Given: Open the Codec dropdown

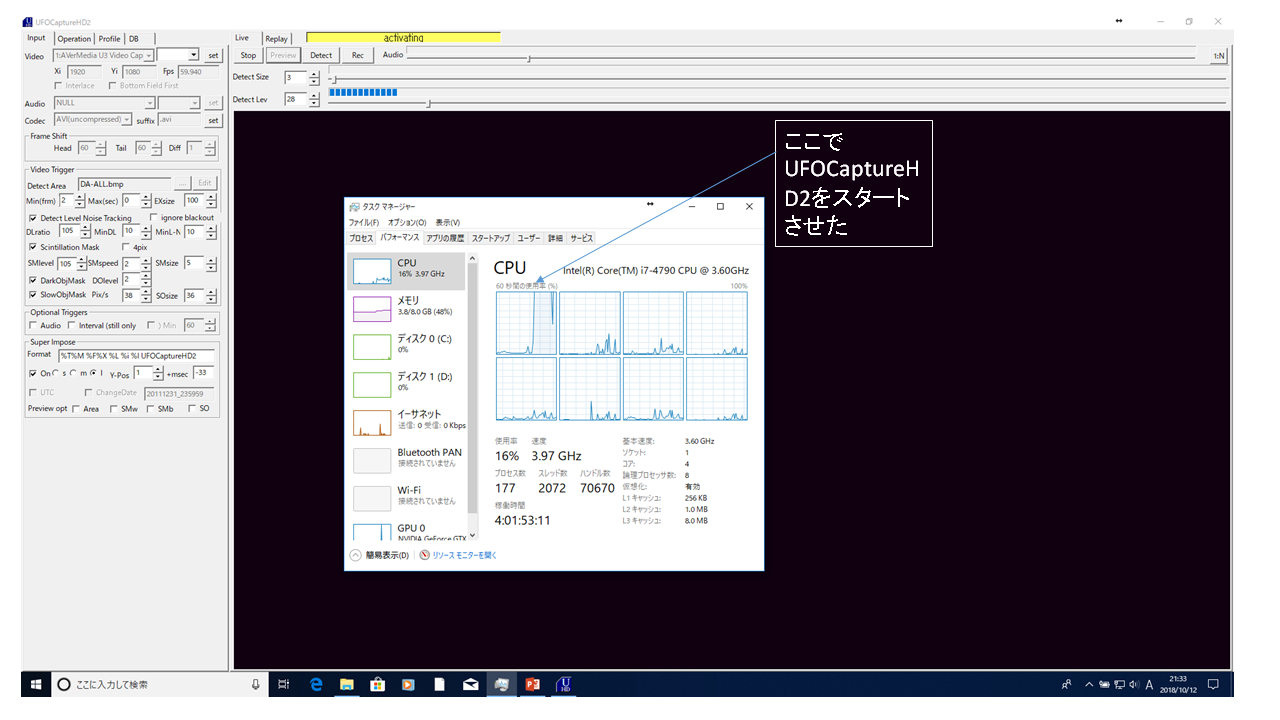Looking at the screenshot, I should coord(127,120).
